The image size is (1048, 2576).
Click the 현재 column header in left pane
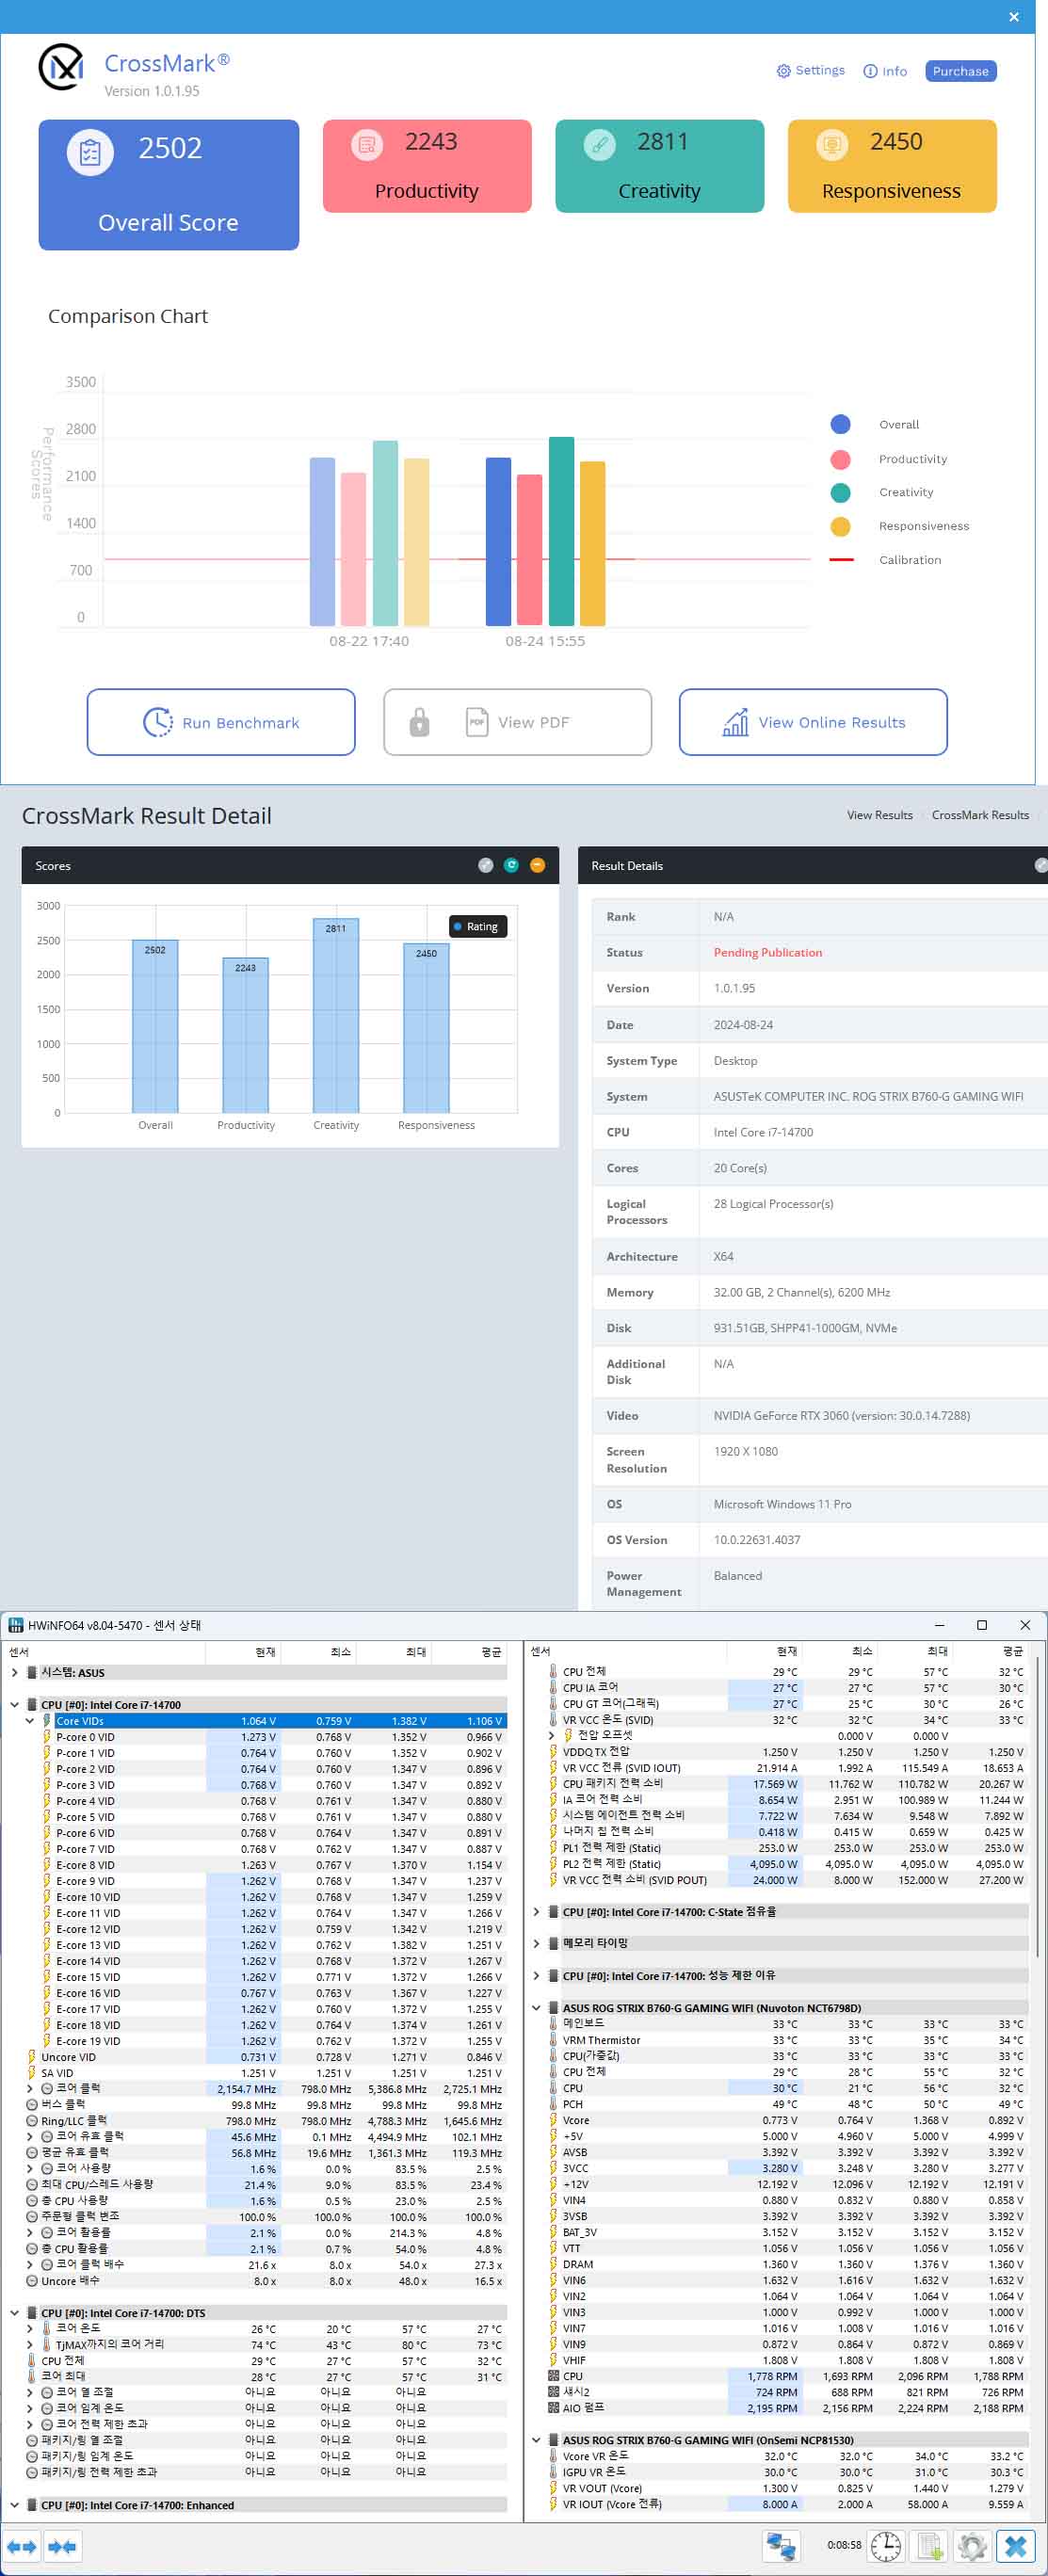click(x=243, y=1651)
